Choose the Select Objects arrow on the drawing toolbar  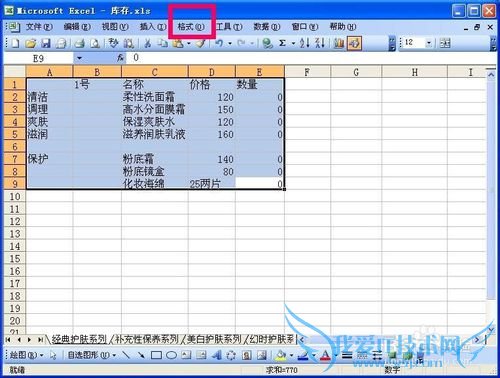tap(53, 355)
